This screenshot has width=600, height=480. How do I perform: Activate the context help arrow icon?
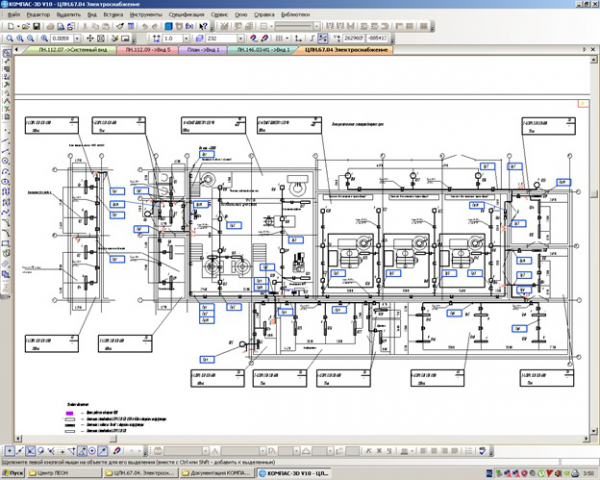[x=203, y=26]
